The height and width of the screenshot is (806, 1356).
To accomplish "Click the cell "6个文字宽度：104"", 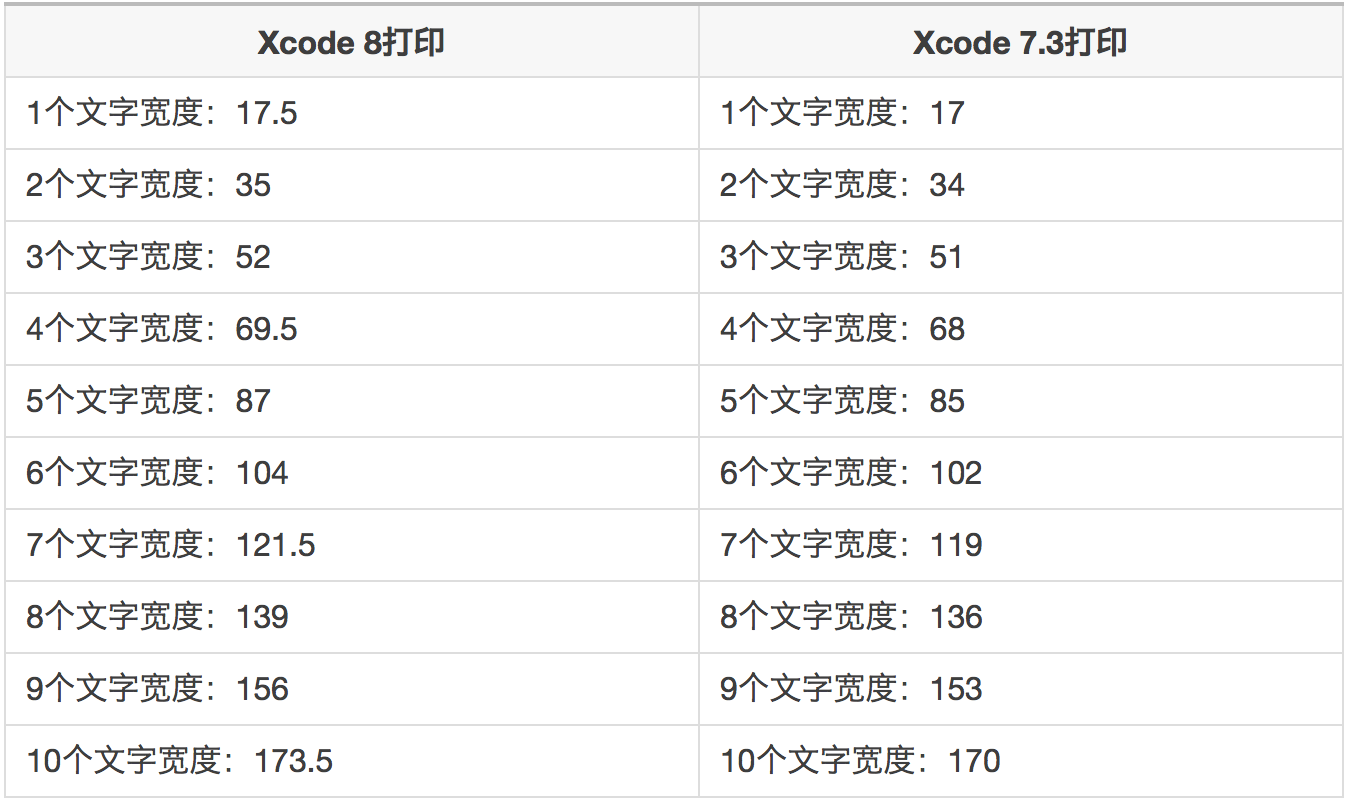I will [x=157, y=473].
